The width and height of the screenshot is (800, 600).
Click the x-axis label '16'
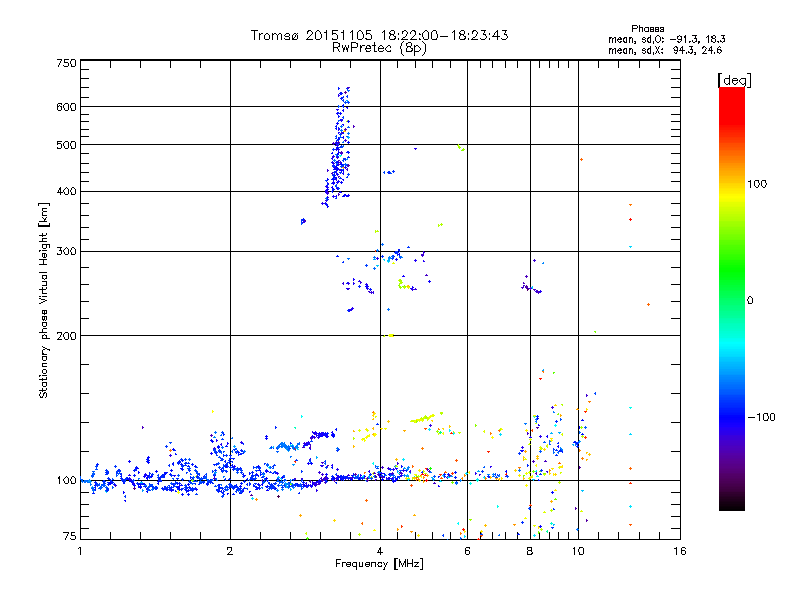click(x=680, y=551)
